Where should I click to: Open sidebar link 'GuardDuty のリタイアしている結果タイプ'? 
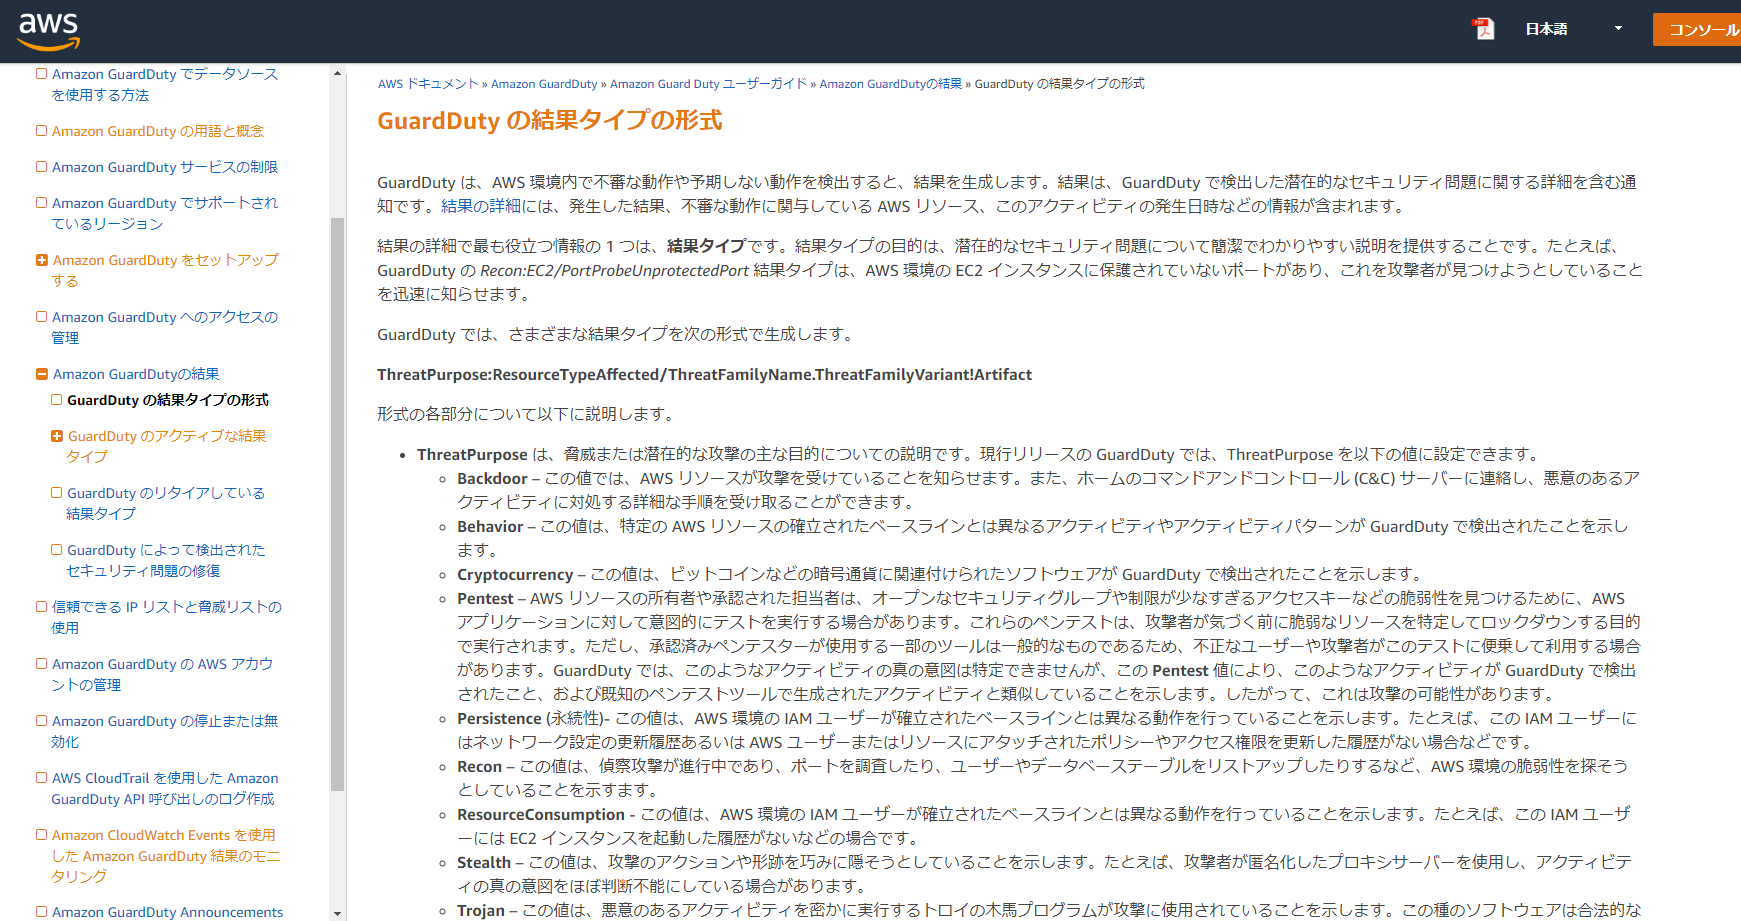(x=166, y=503)
